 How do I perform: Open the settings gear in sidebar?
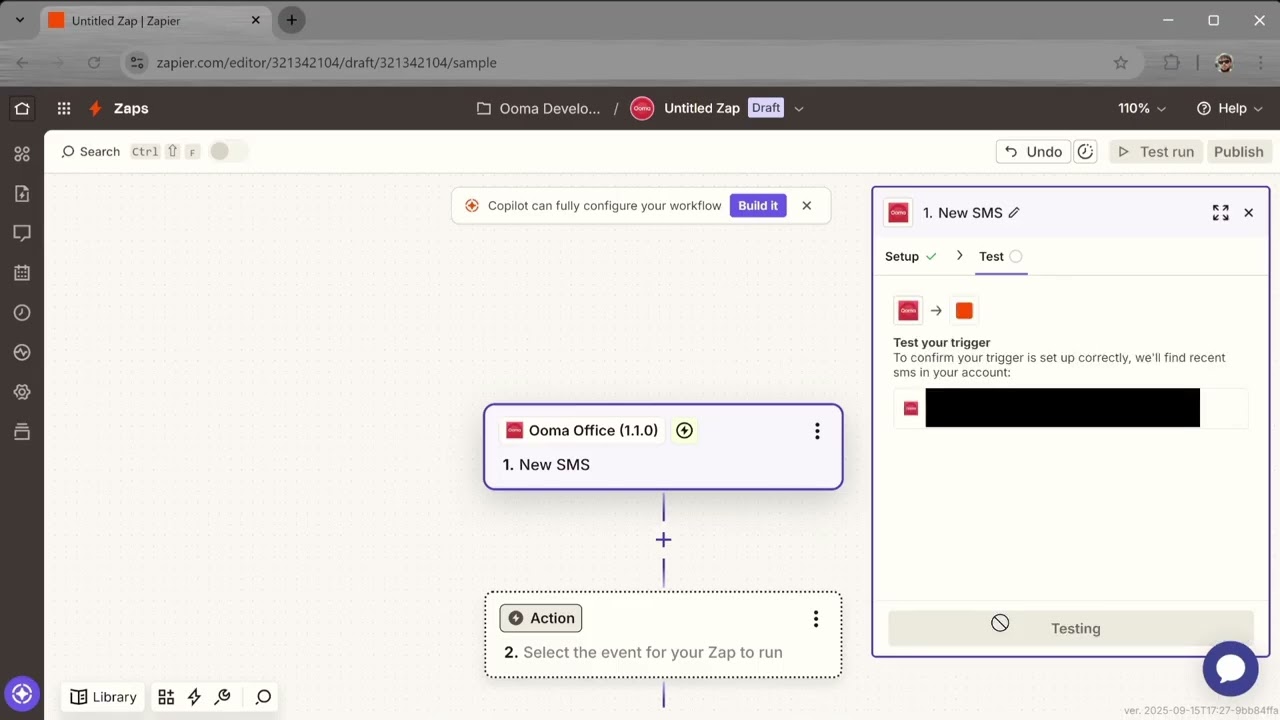coord(22,393)
